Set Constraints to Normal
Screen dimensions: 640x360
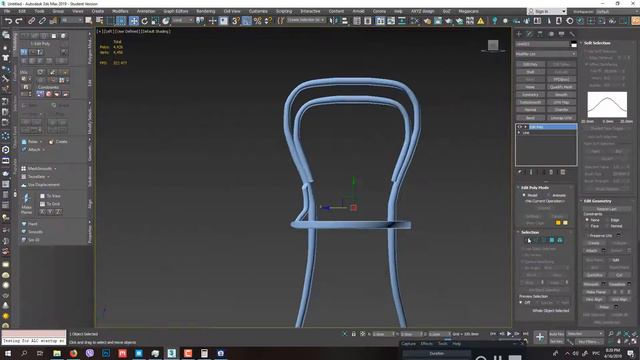pos(614,226)
